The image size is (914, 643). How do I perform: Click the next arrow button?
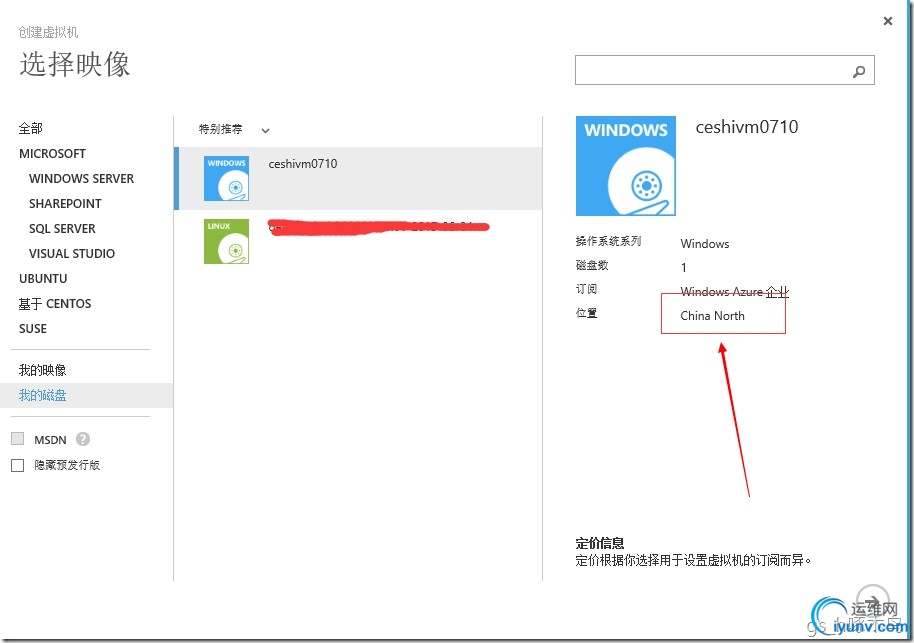[873, 600]
